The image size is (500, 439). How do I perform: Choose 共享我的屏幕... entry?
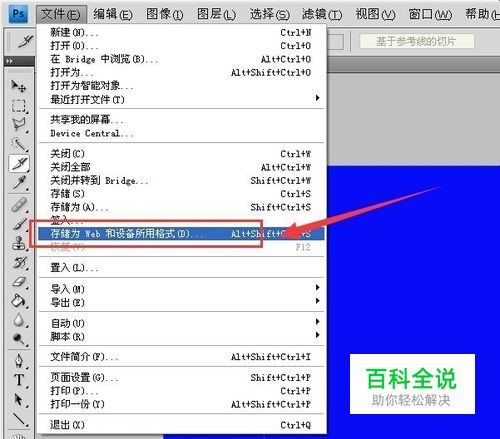(x=181, y=120)
